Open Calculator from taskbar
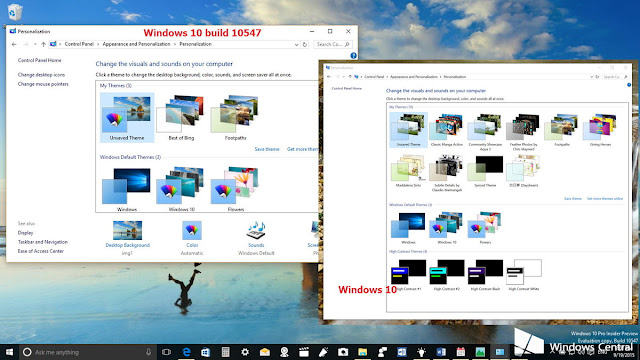This screenshot has height=360, width=640. [x=225, y=352]
